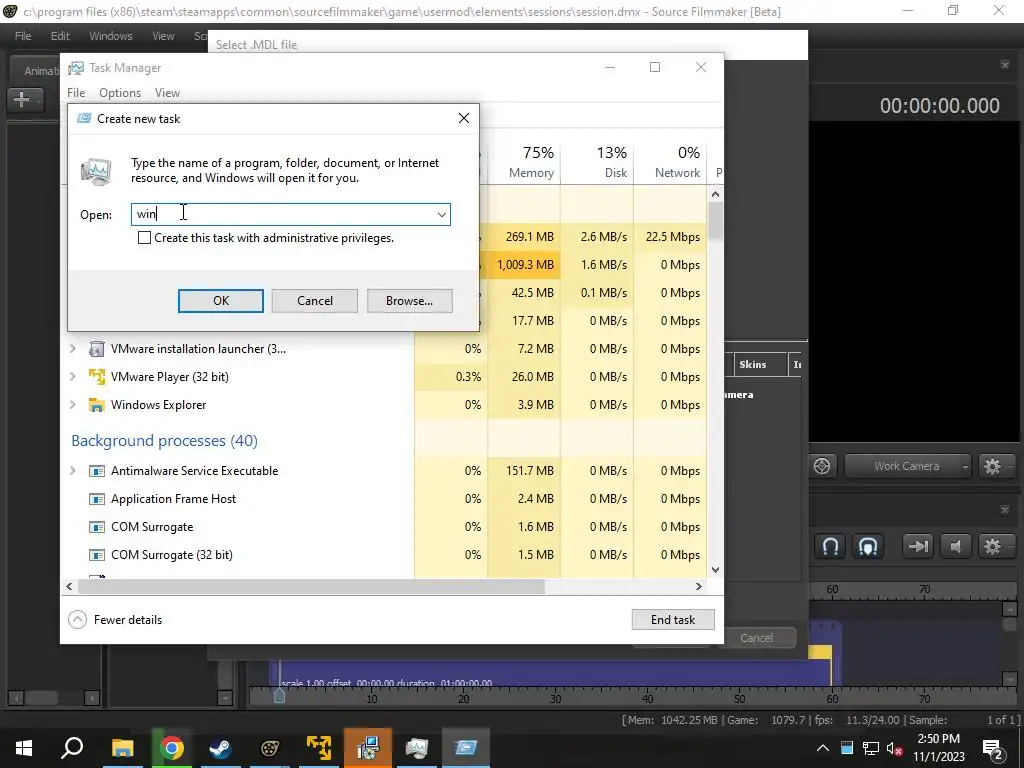Click the COM Surrogate process icon
This screenshot has height=768, width=1024.
click(97, 527)
